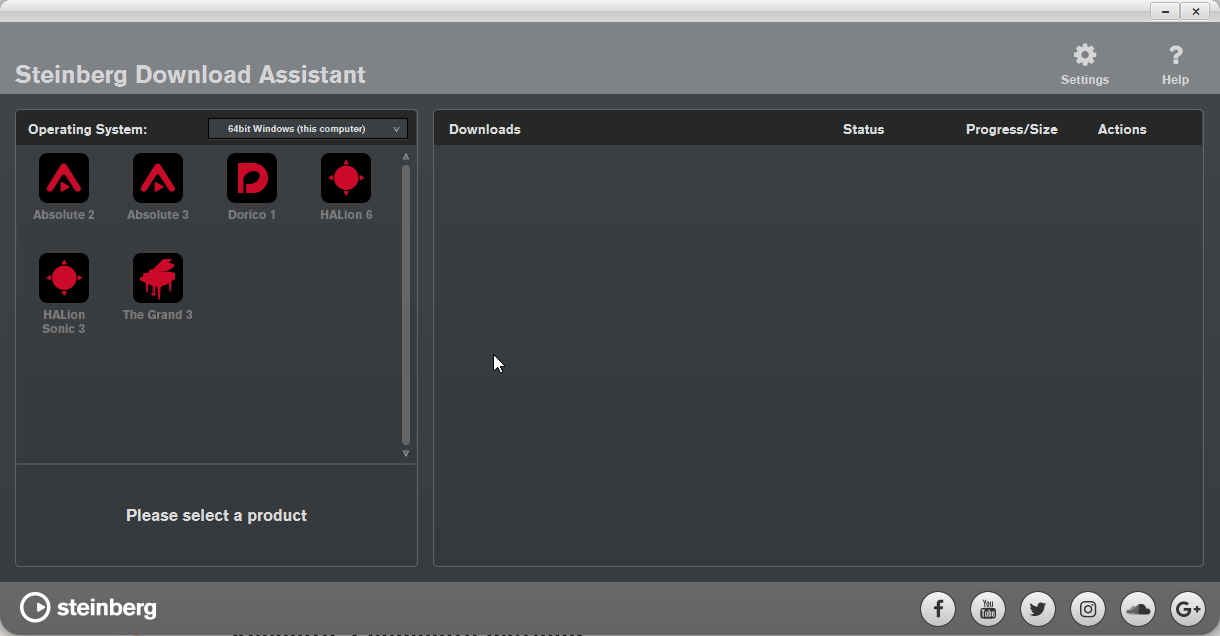Open Steinberg Twitter icon

click(x=1038, y=608)
